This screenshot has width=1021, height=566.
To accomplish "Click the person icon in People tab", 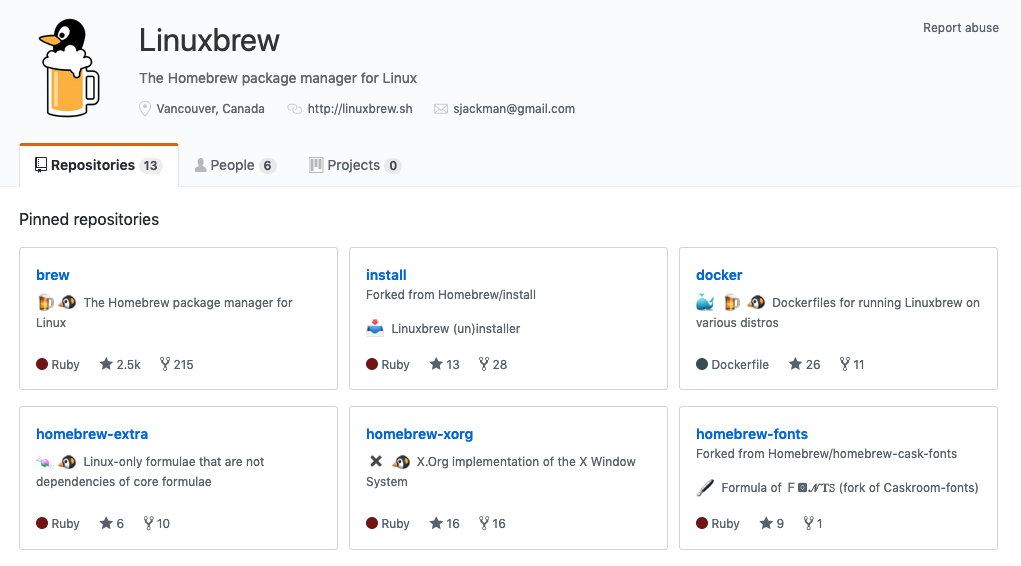I will click(201, 165).
